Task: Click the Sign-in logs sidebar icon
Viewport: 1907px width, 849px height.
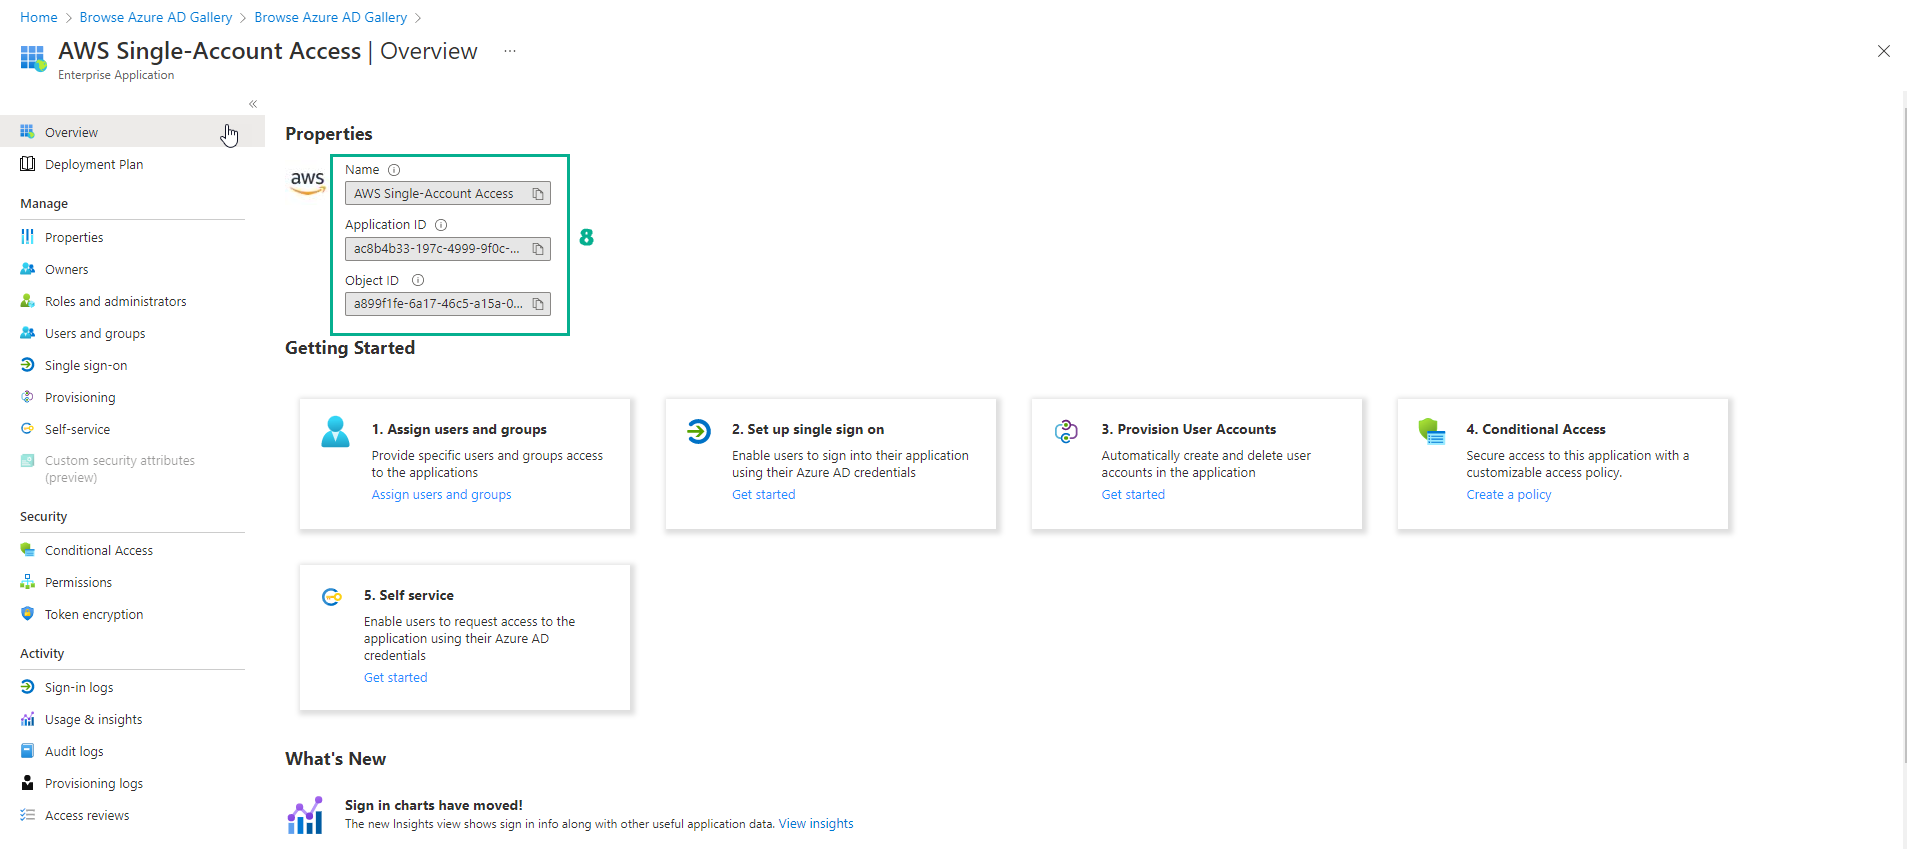Action: [x=28, y=687]
